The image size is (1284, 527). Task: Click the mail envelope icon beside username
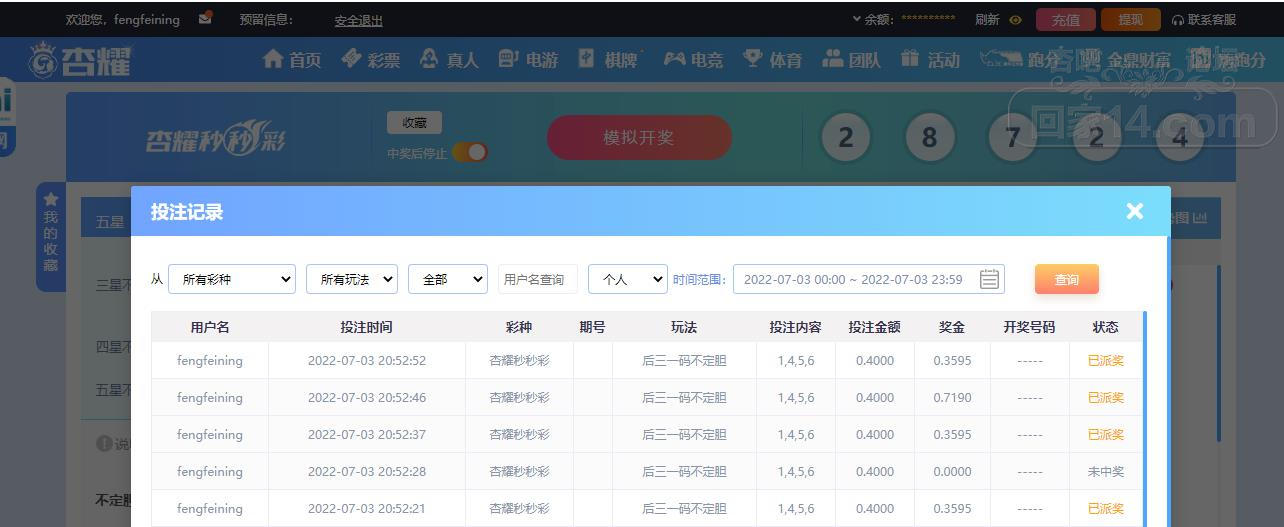coord(205,18)
